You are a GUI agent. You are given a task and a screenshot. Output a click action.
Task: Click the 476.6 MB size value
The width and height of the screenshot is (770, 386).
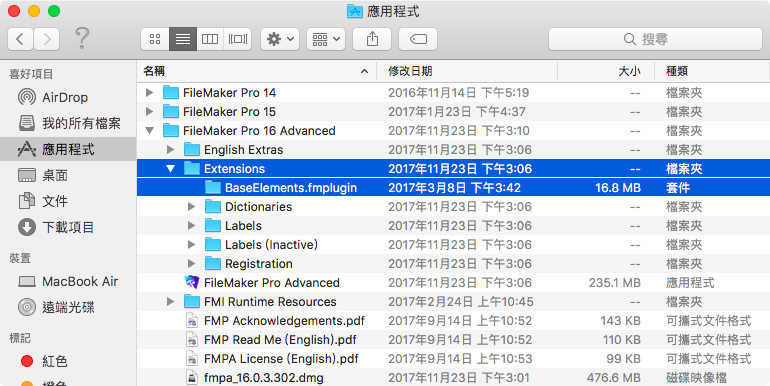click(x=614, y=378)
